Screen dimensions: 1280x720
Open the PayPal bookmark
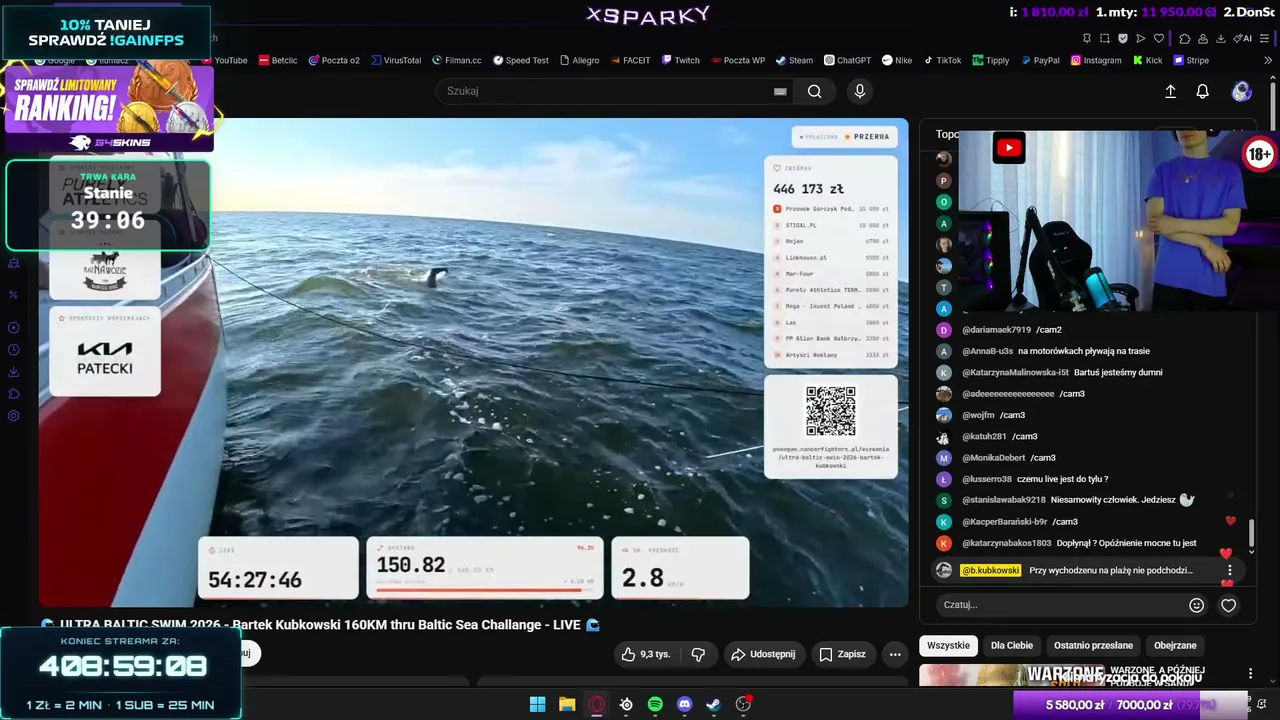tap(1040, 60)
